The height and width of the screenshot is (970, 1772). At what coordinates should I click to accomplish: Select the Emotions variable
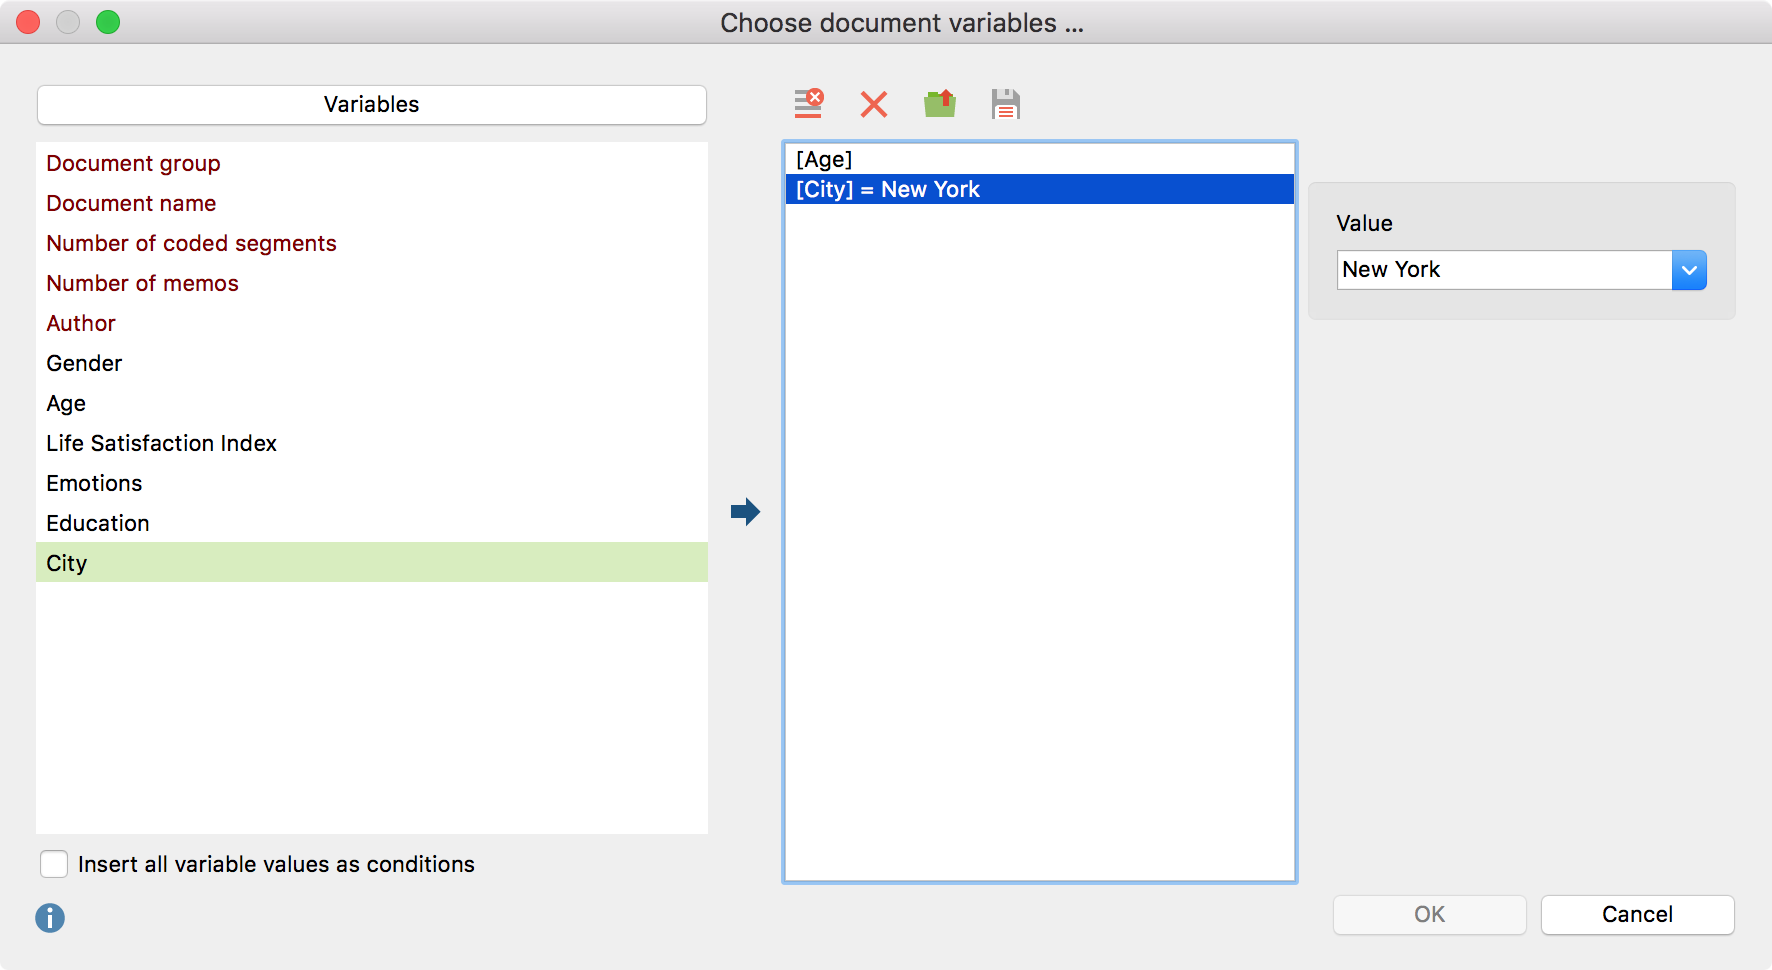pos(94,484)
